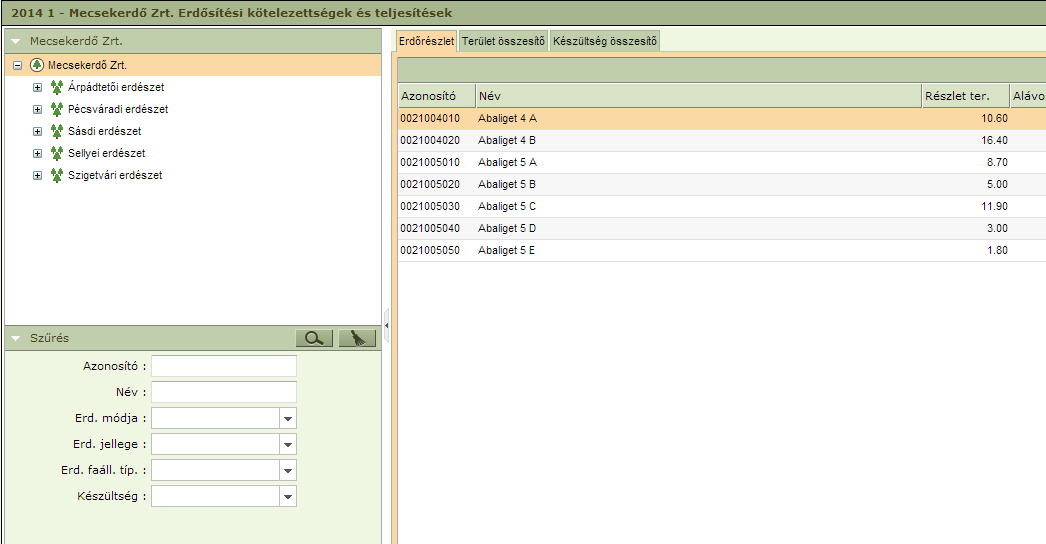Open the Erd. módja dropdown
The width and height of the screenshot is (1046, 544).
[x=288, y=419]
